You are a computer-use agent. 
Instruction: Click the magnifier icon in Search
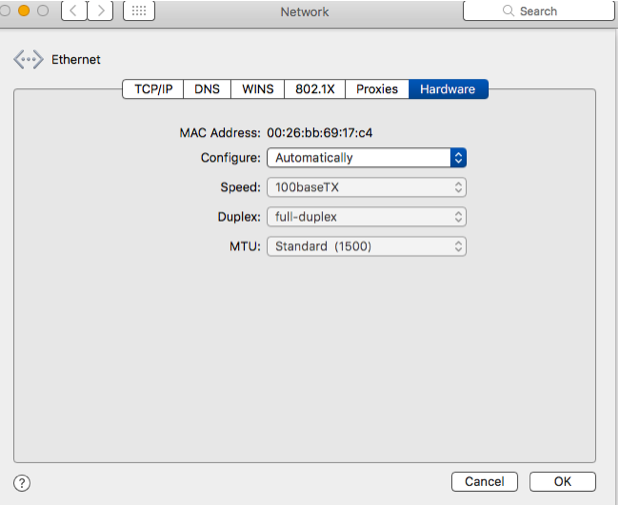[x=508, y=11]
